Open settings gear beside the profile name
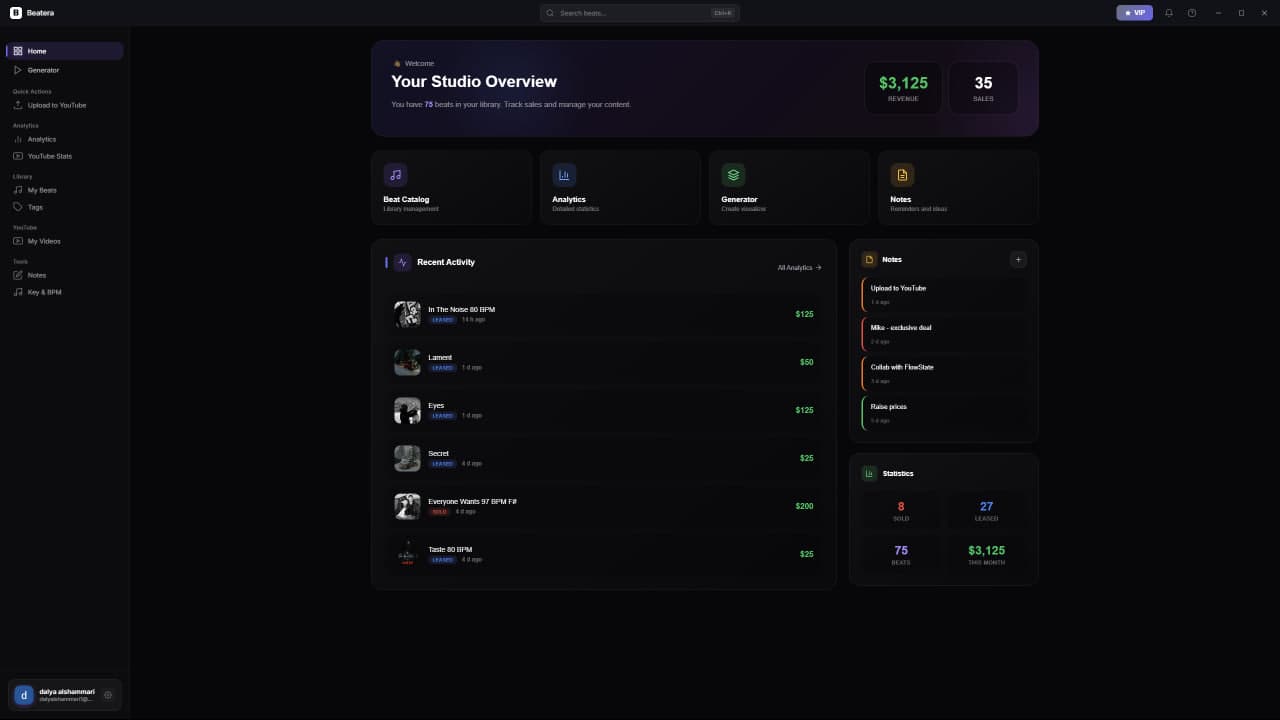The height and width of the screenshot is (720, 1280). (108, 694)
